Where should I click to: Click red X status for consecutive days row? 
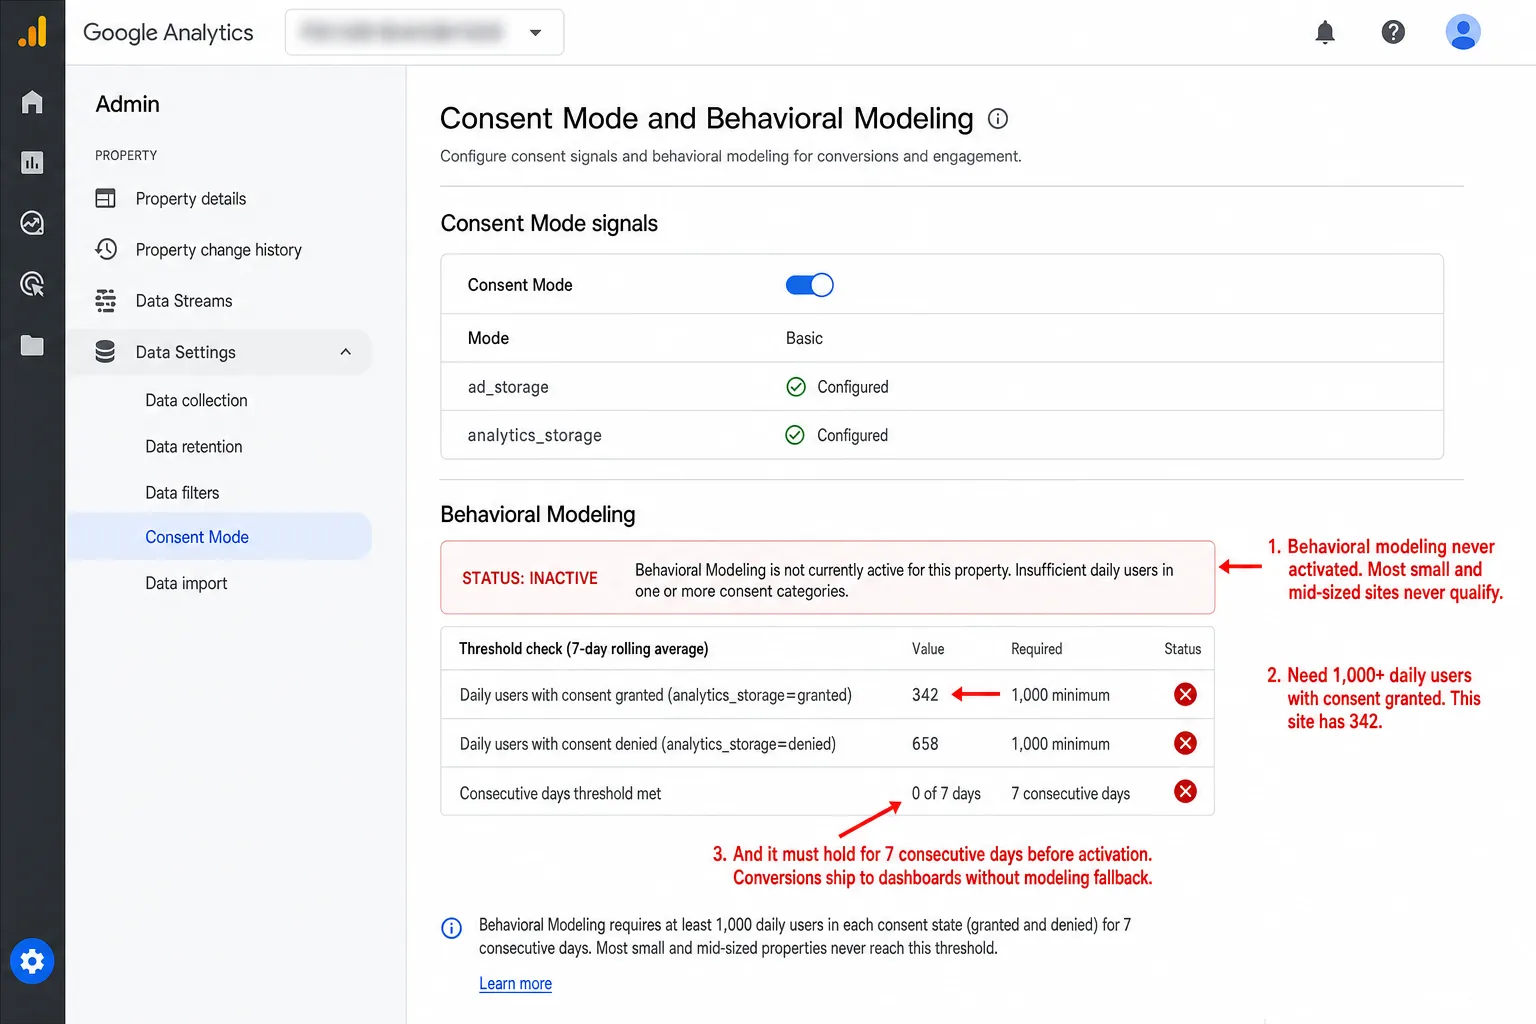1185,792
